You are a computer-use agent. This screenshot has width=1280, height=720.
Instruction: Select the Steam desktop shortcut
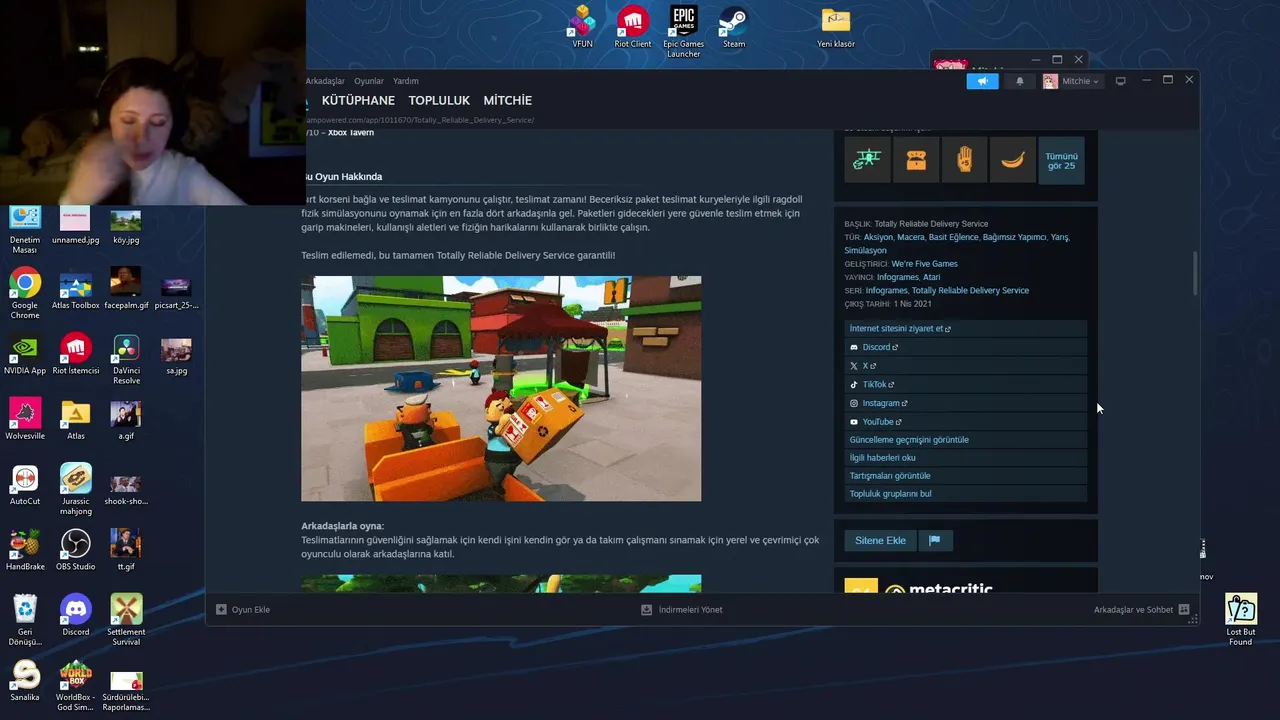734,27
